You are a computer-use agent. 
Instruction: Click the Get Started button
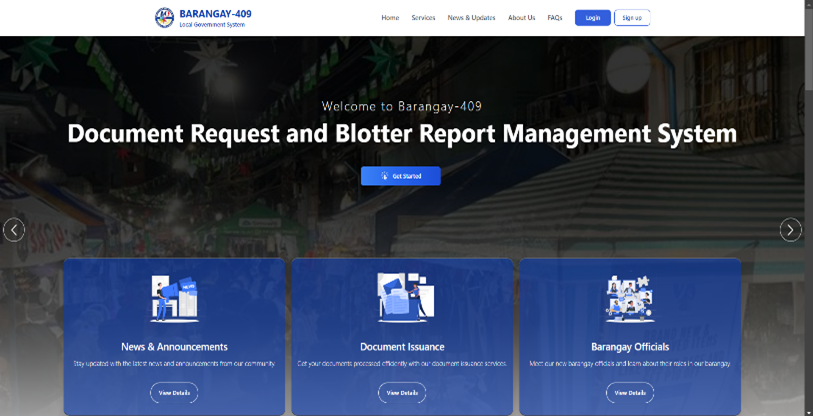pyautogui.click(x=401, y=176)
